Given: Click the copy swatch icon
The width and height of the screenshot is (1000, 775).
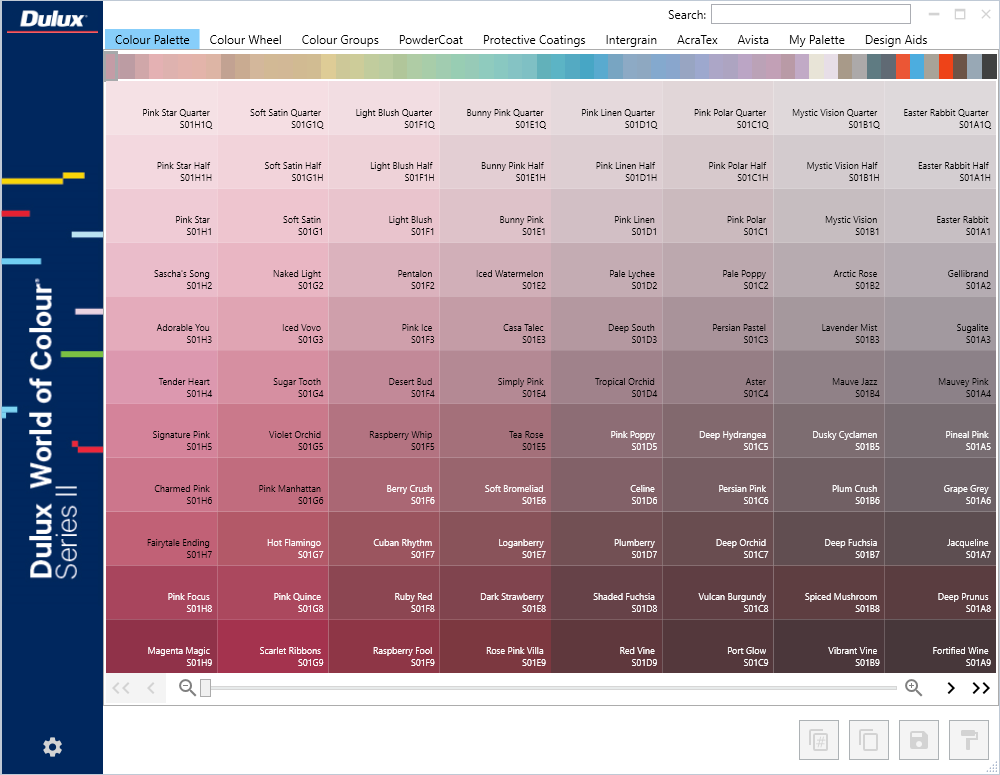Looking at the screenshot, I should coord(868,740).
